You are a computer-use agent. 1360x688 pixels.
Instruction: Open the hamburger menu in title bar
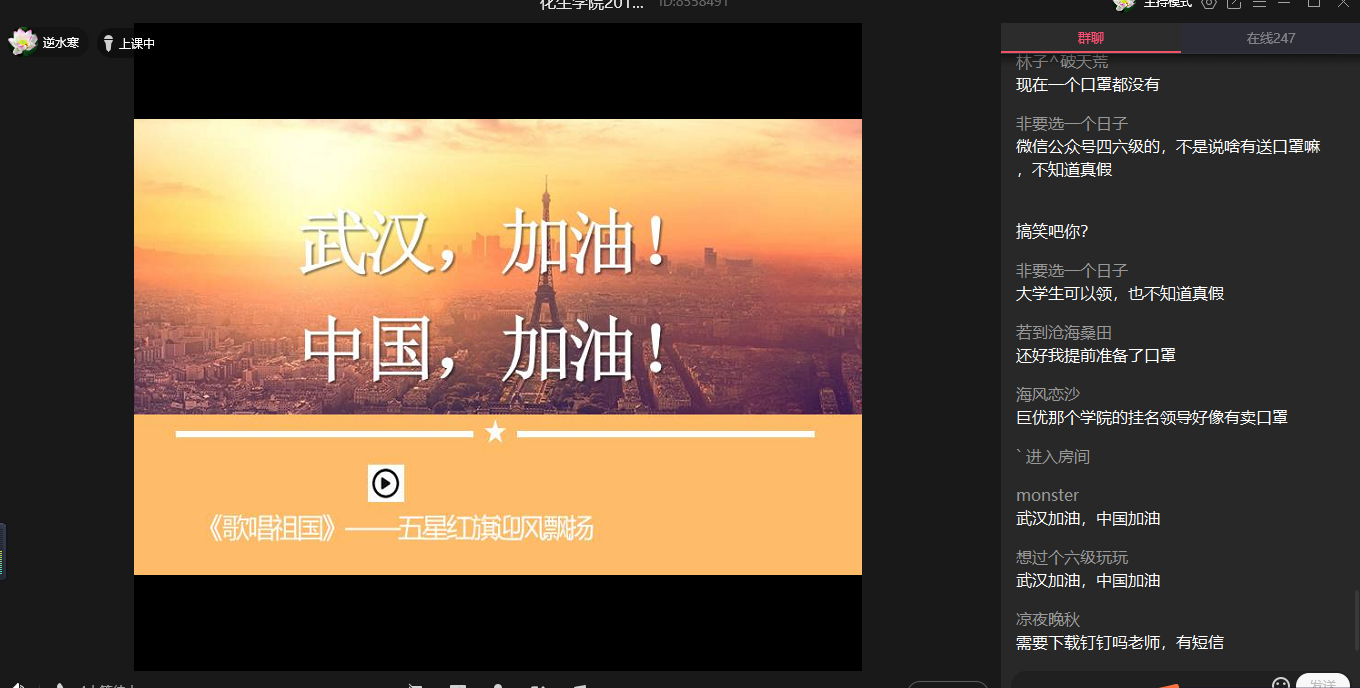tap(1259, 3)
